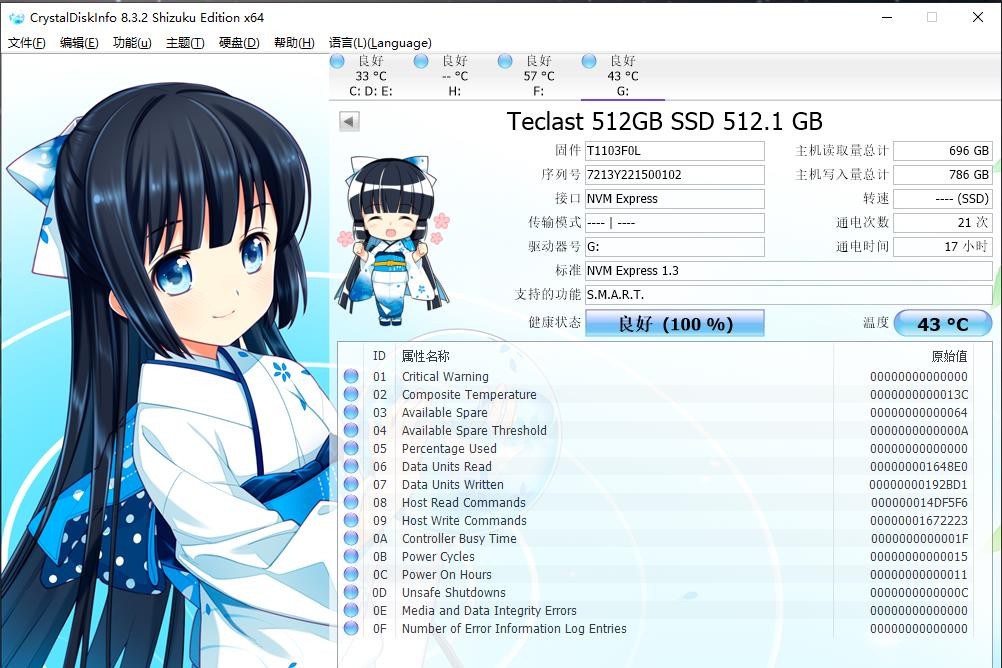Click the firmware field T1103F0L

tap(675, 151)
